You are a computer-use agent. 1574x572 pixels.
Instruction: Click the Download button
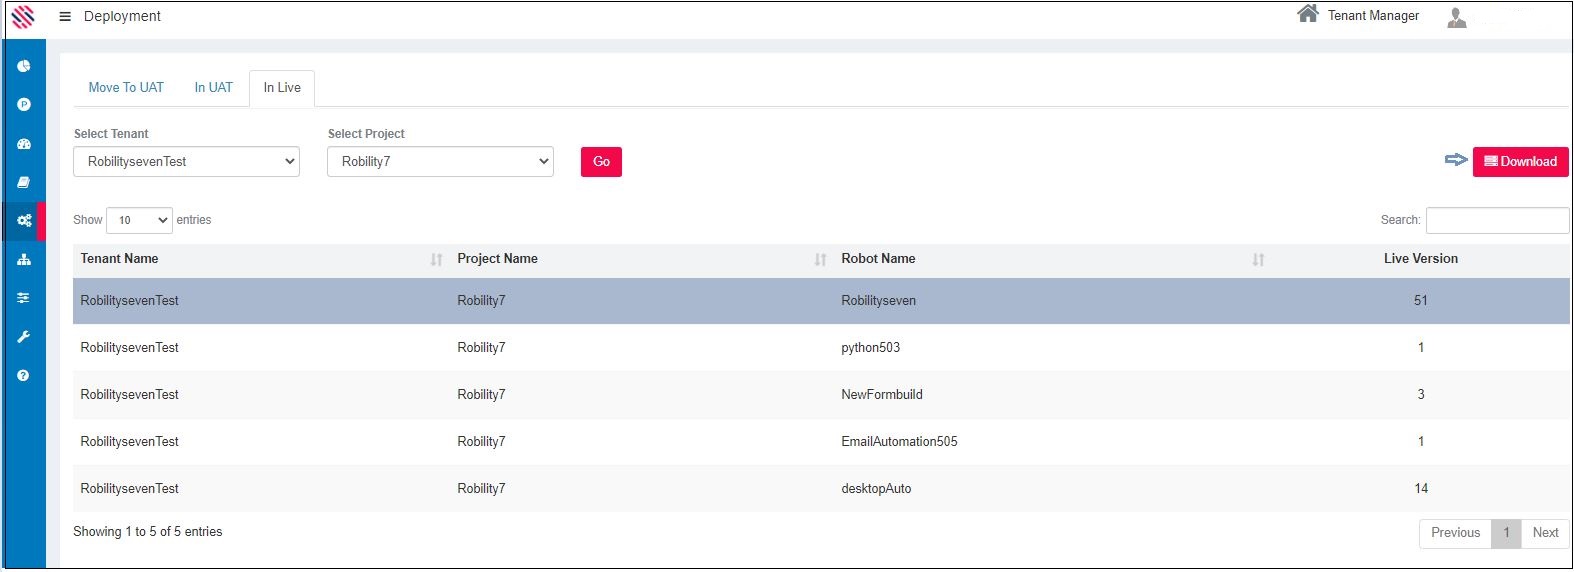[1520, 162]
